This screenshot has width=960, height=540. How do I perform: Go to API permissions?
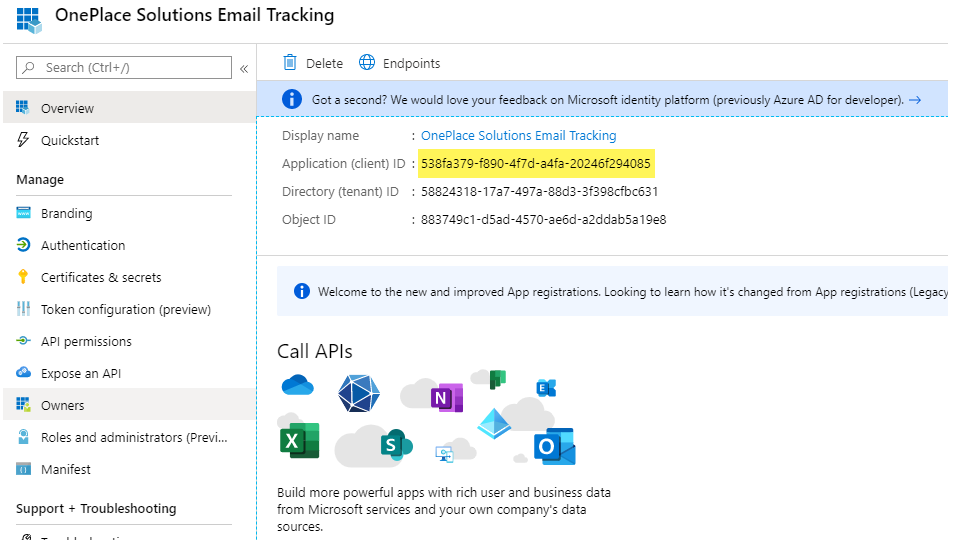[x=86, y=341]
